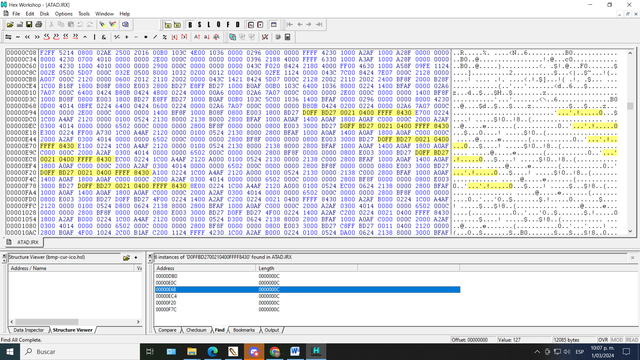Click the OR (|) operation icon
This screenshot has height=360, width=640.
click(x=94, y=37)
